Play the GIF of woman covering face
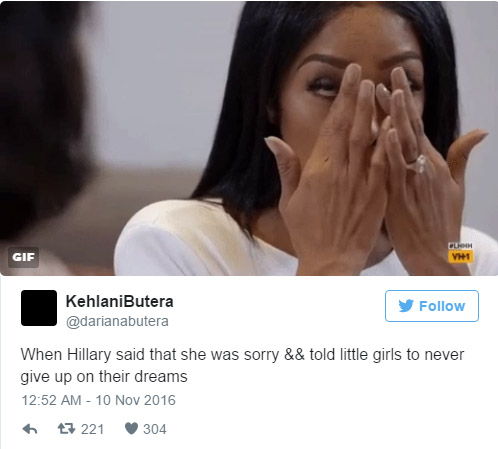Viewport: 498px width, 449px height. (x=249, y=138)
